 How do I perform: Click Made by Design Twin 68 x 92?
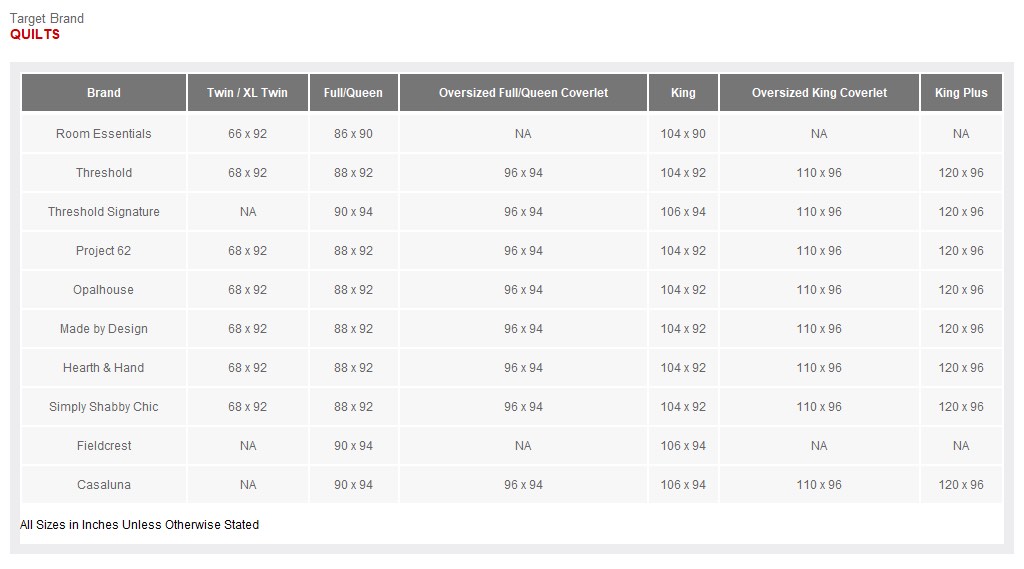(248, 329)
